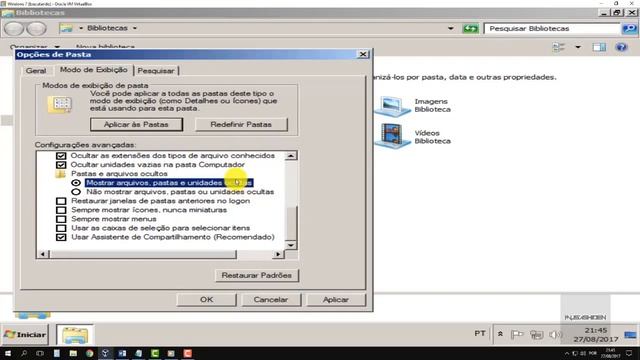Enable Sempre mostrar ícones, nunca miniaturas

click(61, 210)
